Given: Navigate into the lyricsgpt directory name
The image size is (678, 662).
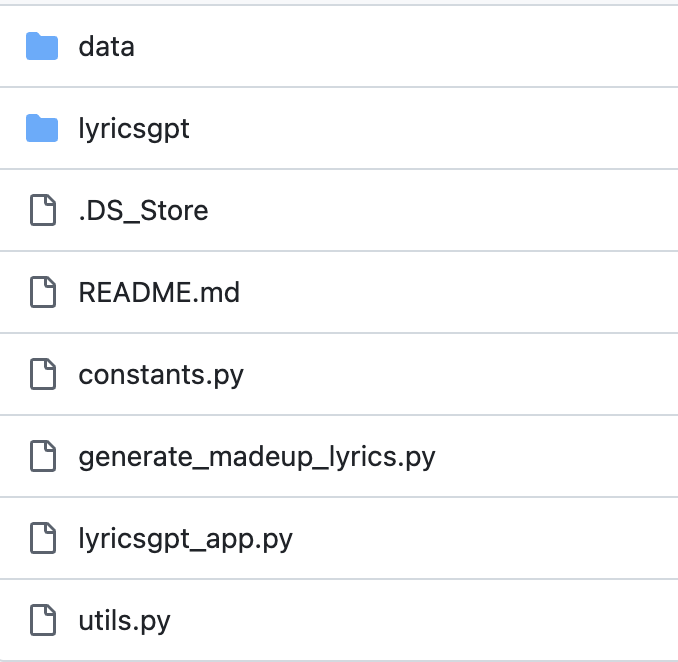Looking at the screenshot, I should (134, 128).
